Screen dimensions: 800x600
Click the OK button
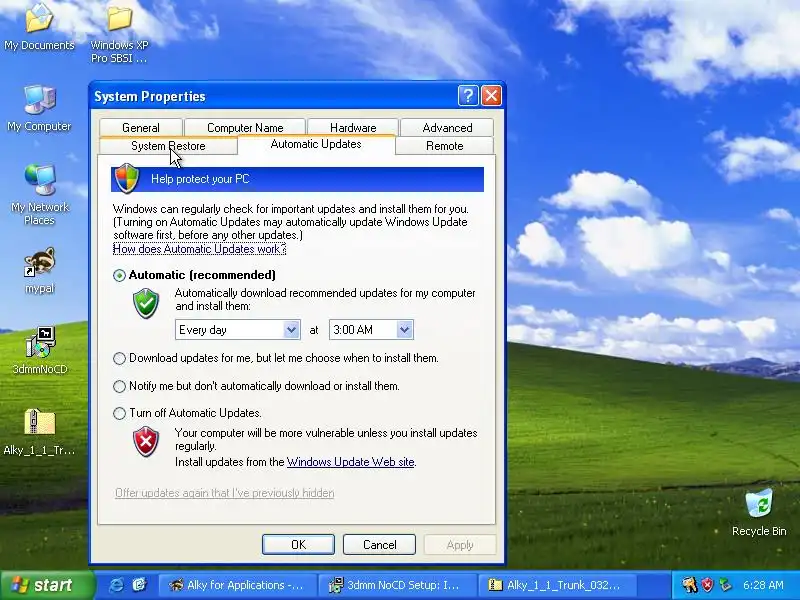click(298, 544)
